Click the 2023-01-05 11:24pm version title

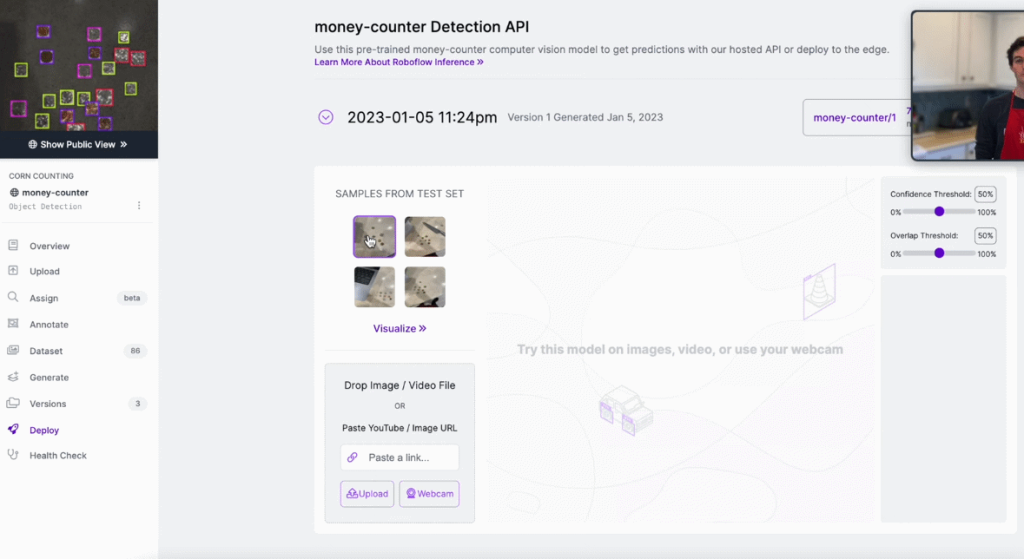[x=422, y=117]
